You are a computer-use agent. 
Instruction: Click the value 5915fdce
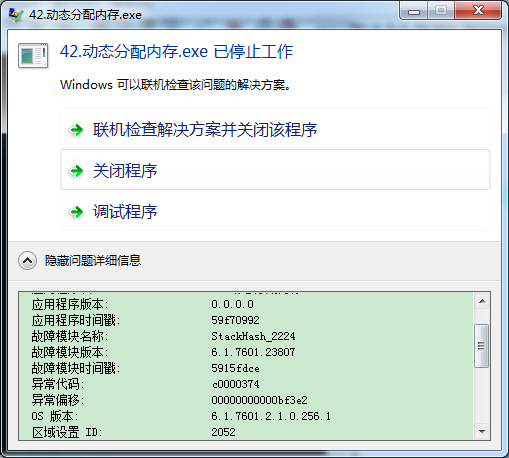[x=235, y=368]
